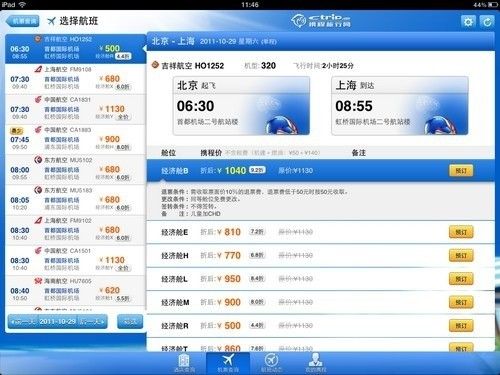Tap the yellow badge above 07:45 departure time
The image size is (500, 375).
[x=16, y=131]
